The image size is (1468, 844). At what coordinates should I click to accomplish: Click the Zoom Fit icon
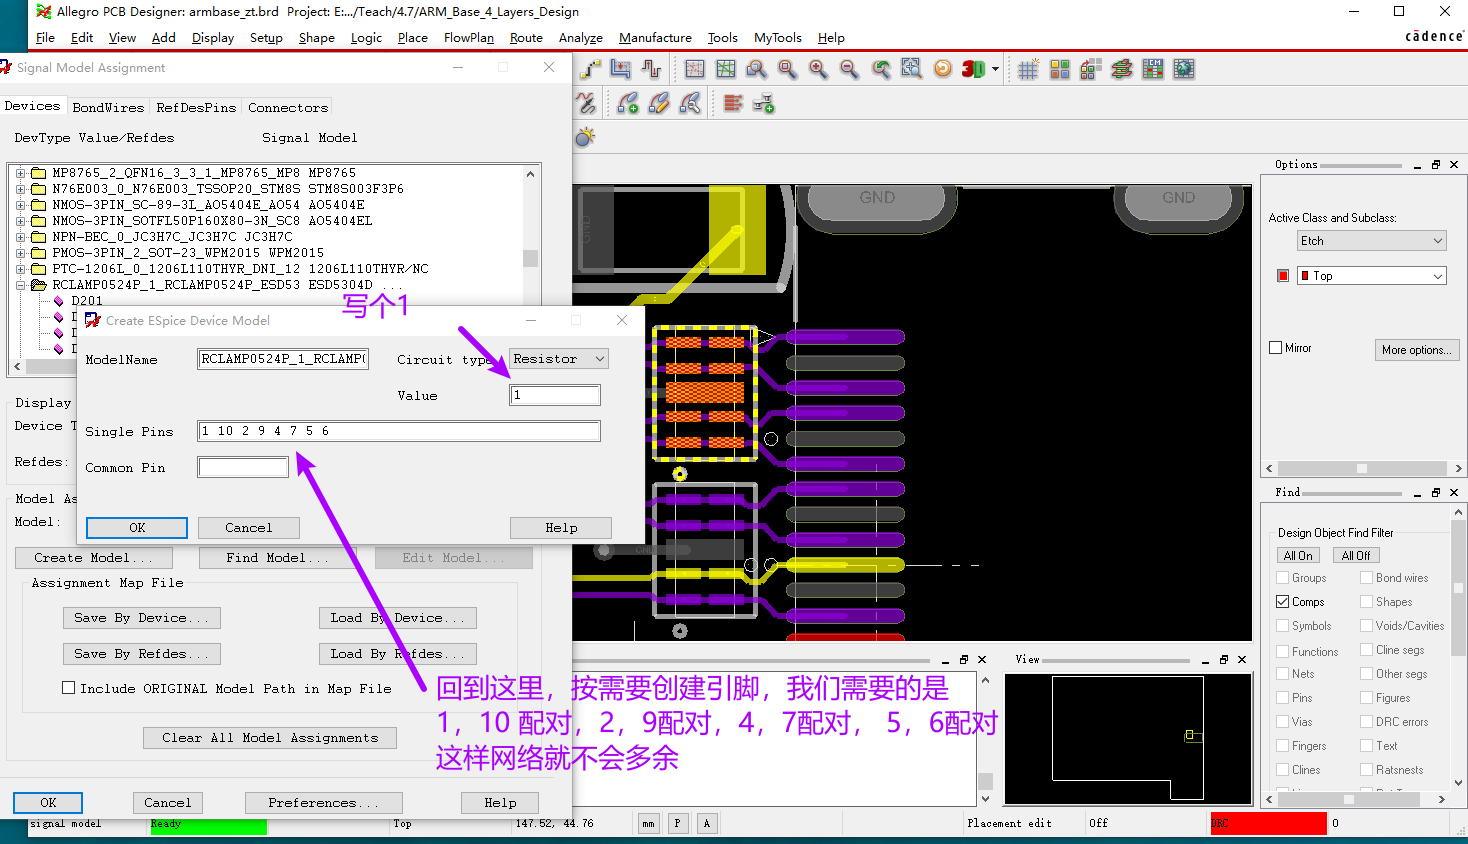tap(788, 69)
